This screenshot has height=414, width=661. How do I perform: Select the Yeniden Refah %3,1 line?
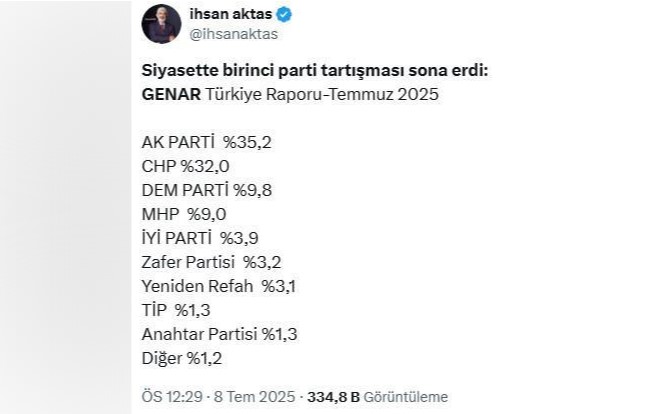click(x=219, y=286)
